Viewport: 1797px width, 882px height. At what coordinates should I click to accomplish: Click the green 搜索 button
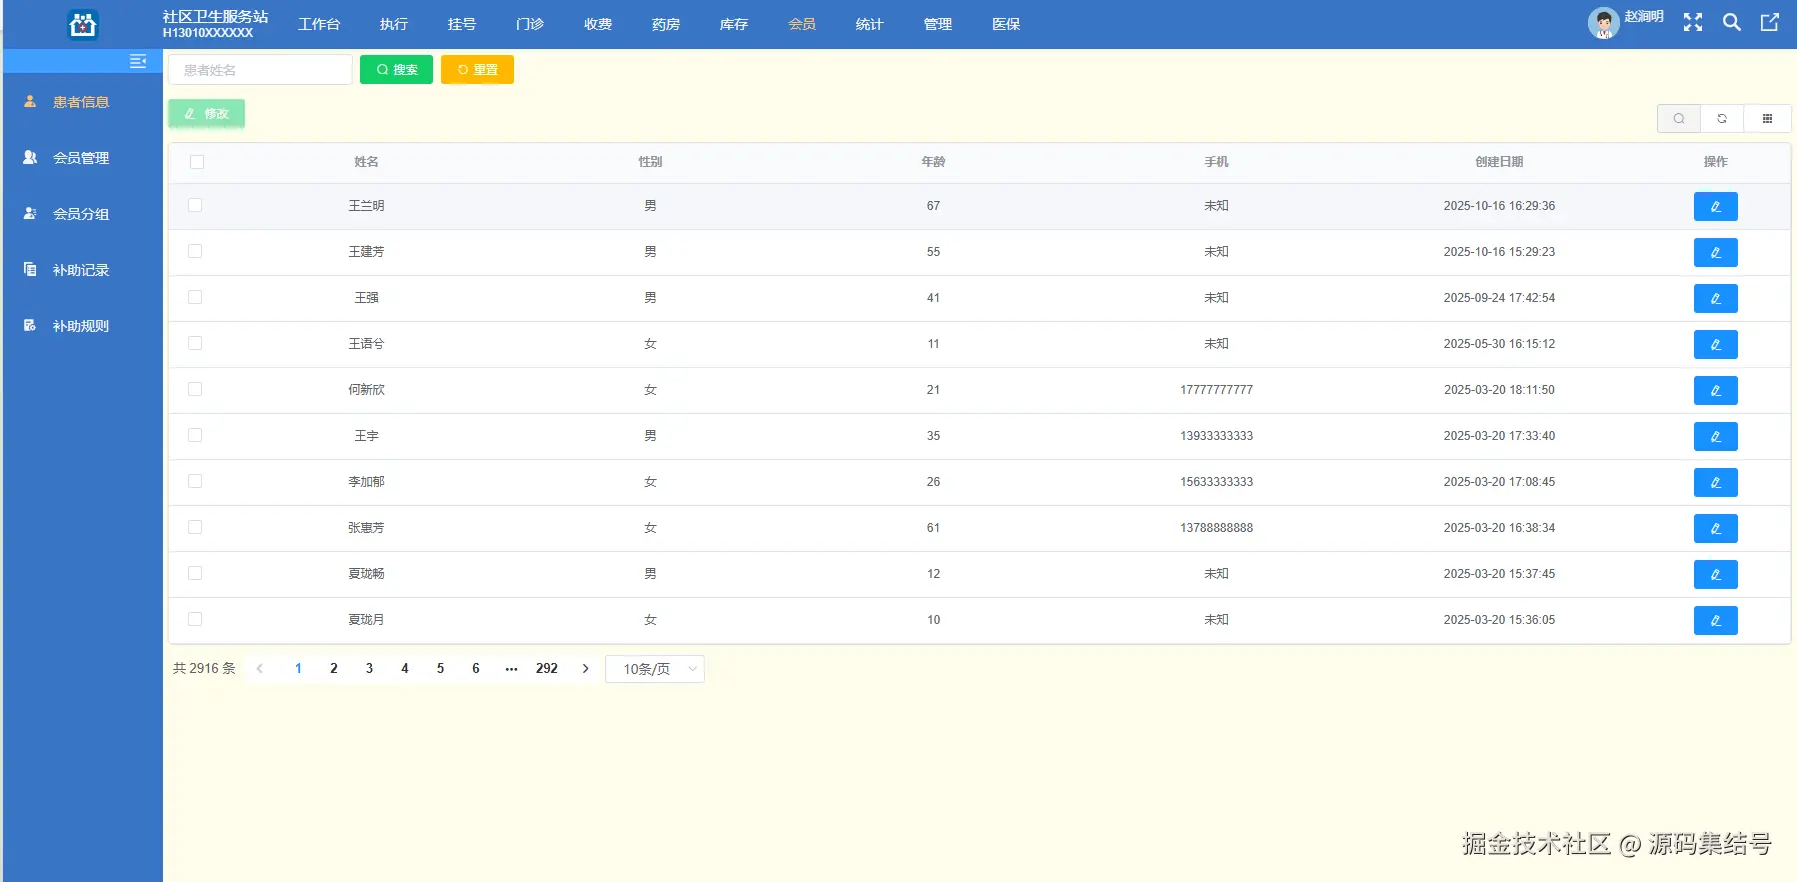(396, 70)
